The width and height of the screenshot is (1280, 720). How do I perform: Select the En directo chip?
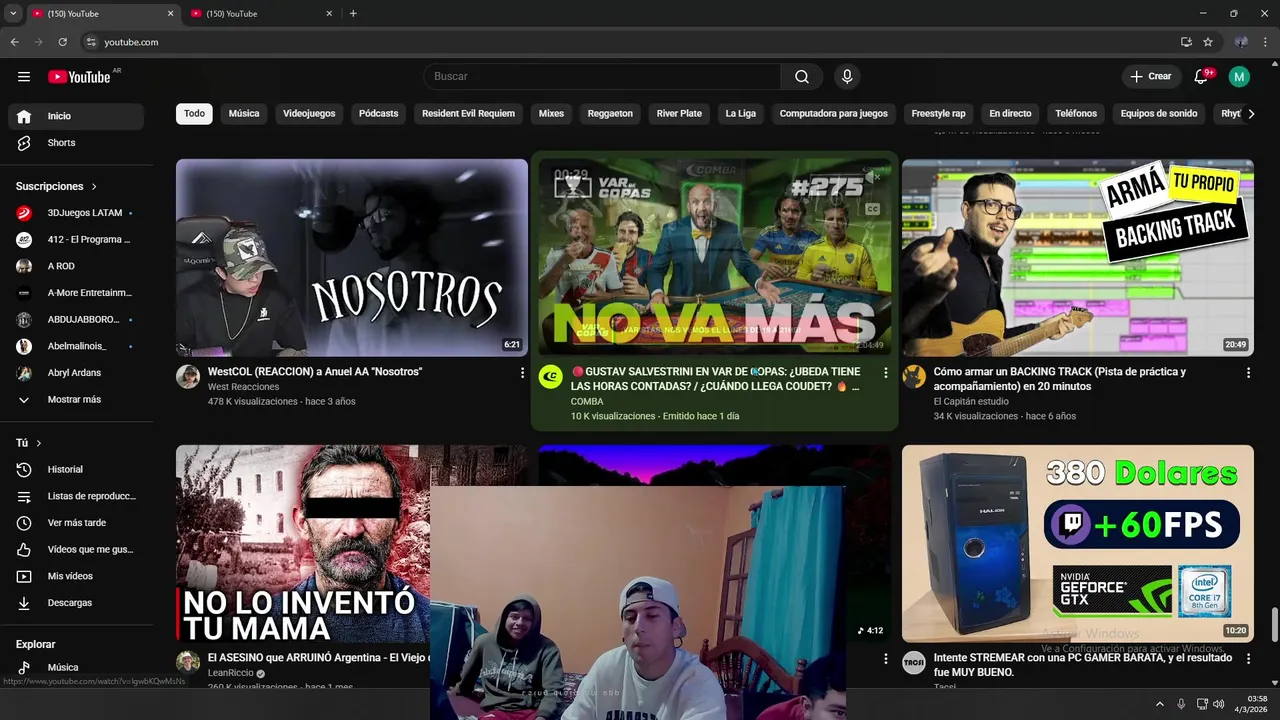click(x=1010, y=114)
